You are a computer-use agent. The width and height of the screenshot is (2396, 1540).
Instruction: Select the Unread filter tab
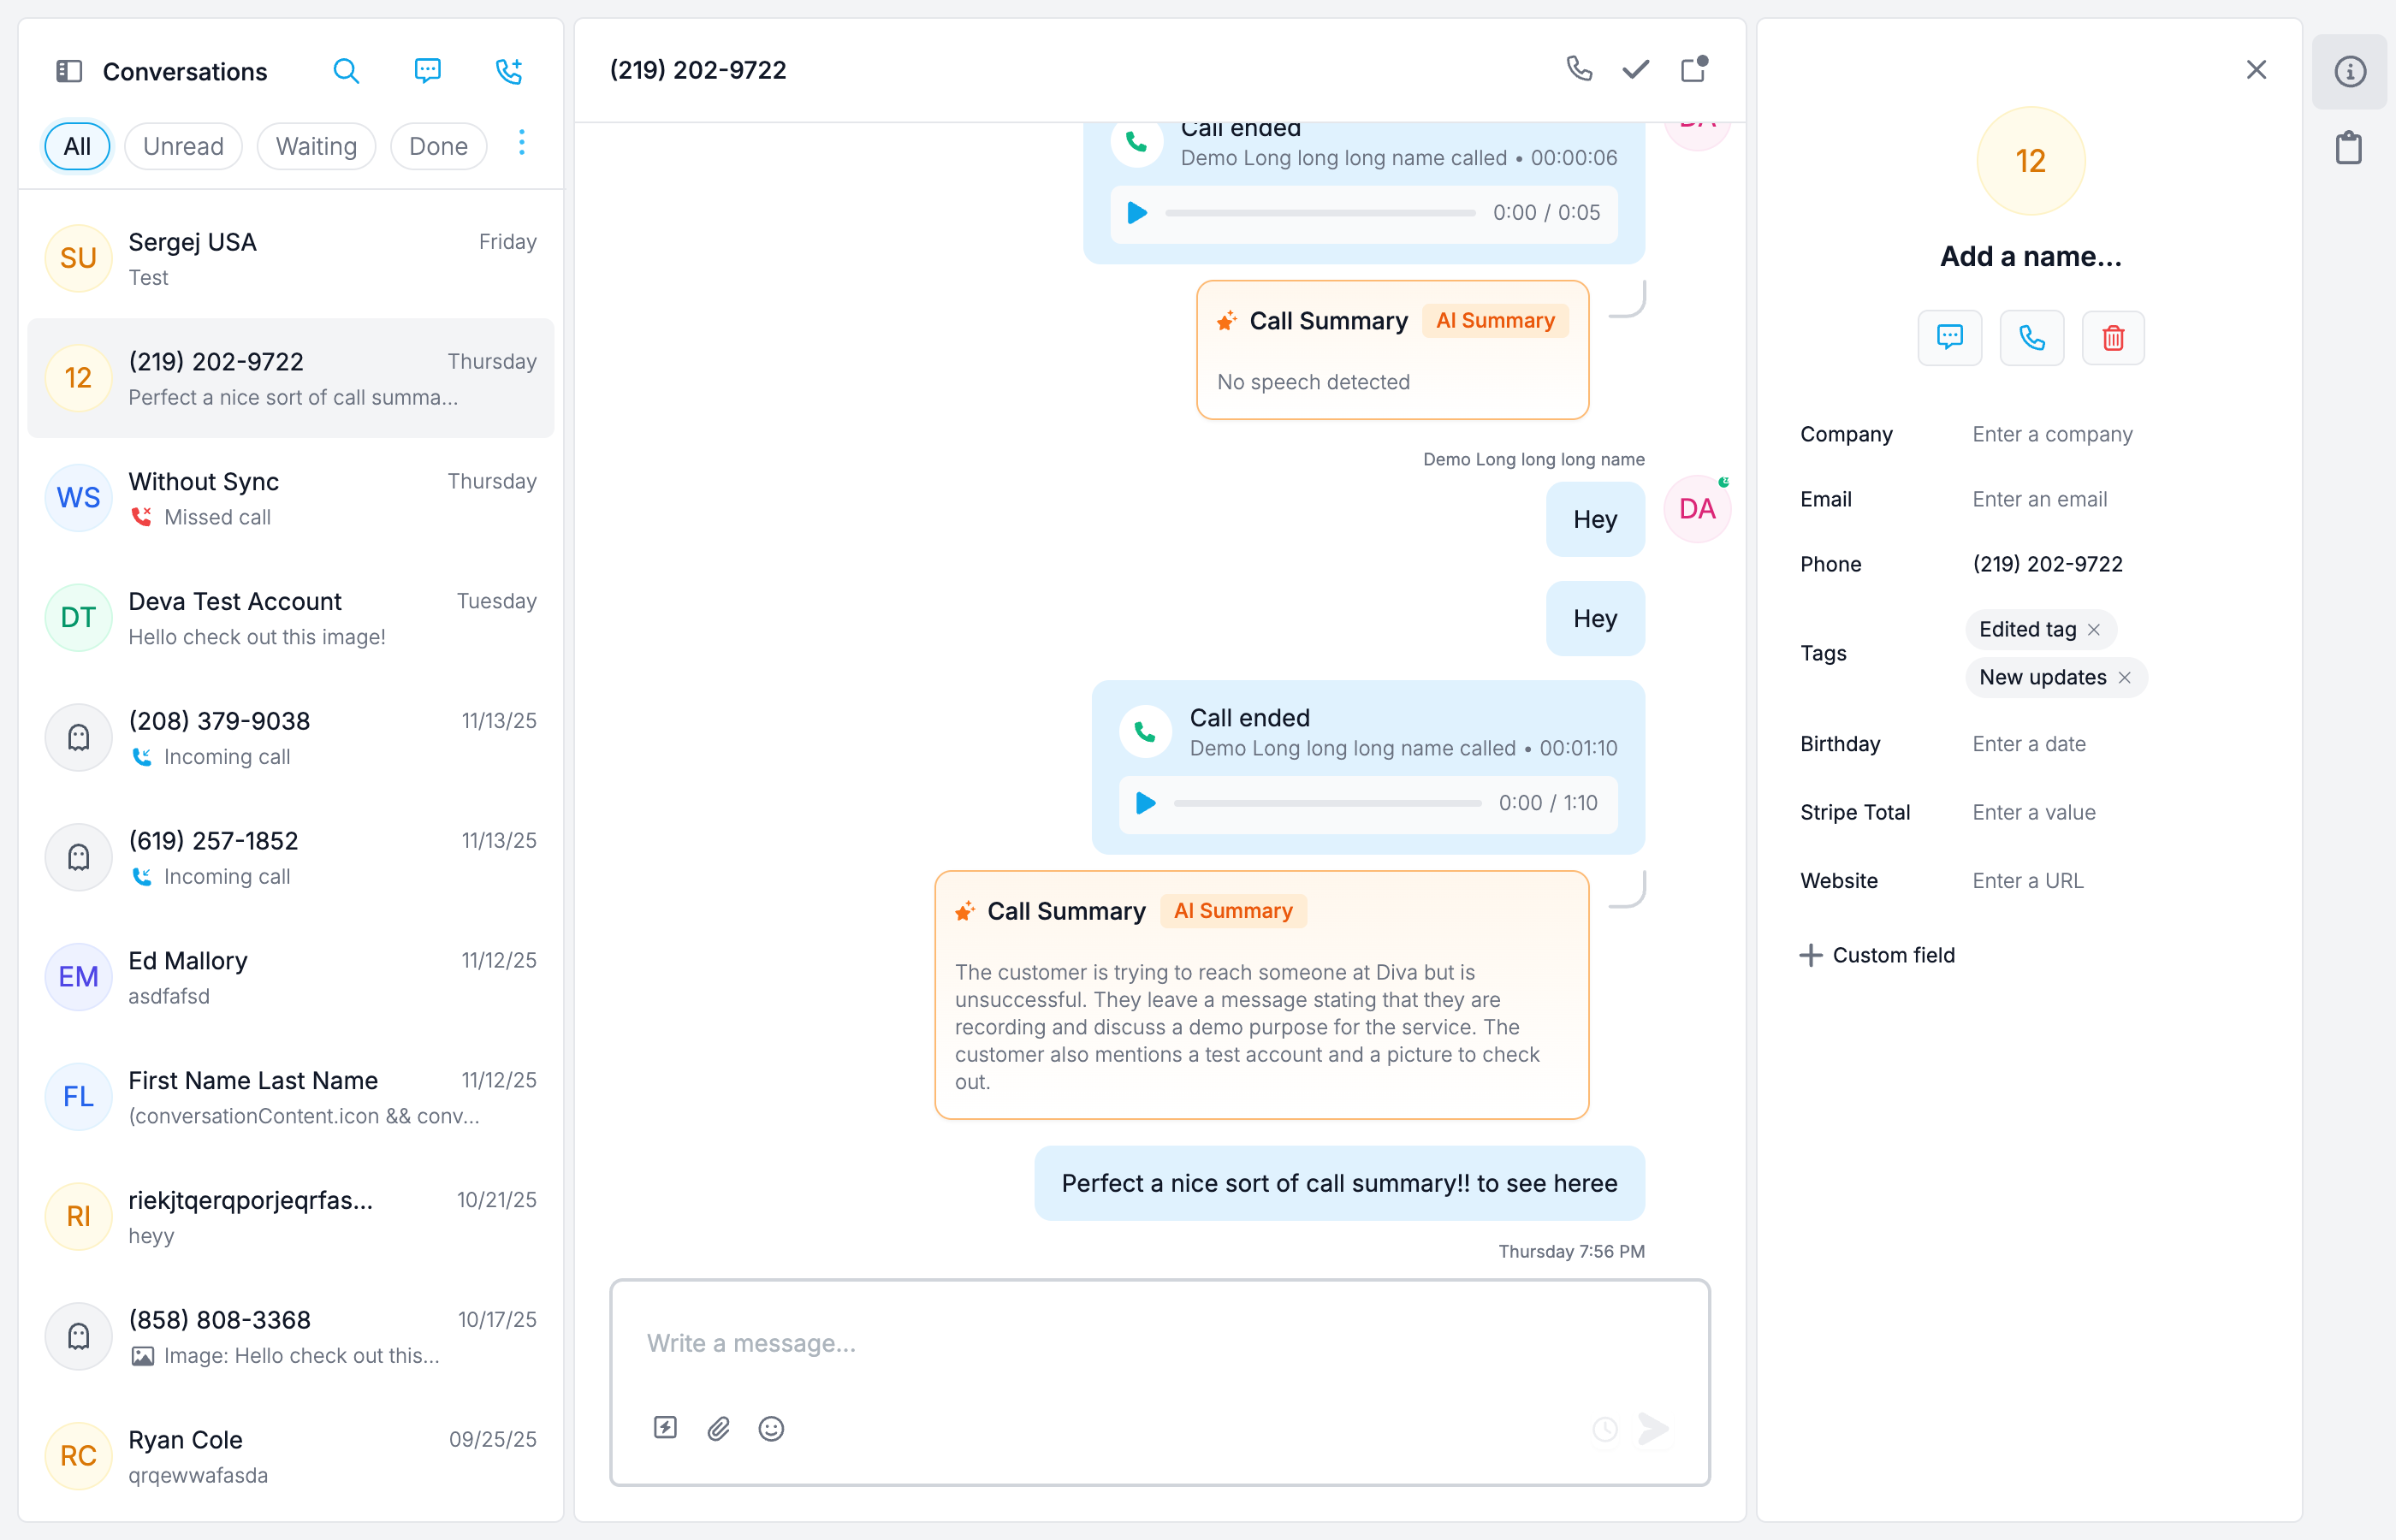[x=183, y=146]
